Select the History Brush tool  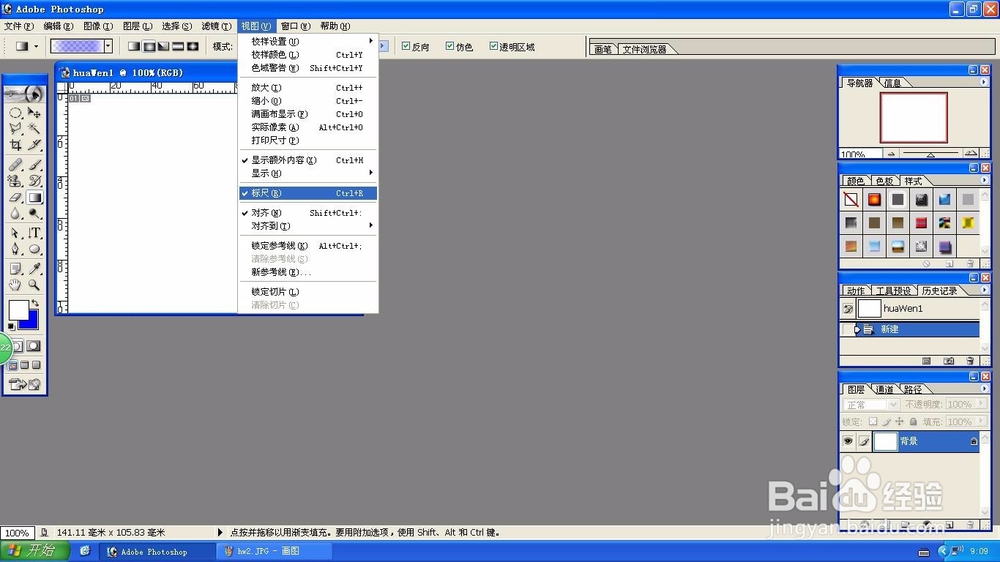coord(34,181)
